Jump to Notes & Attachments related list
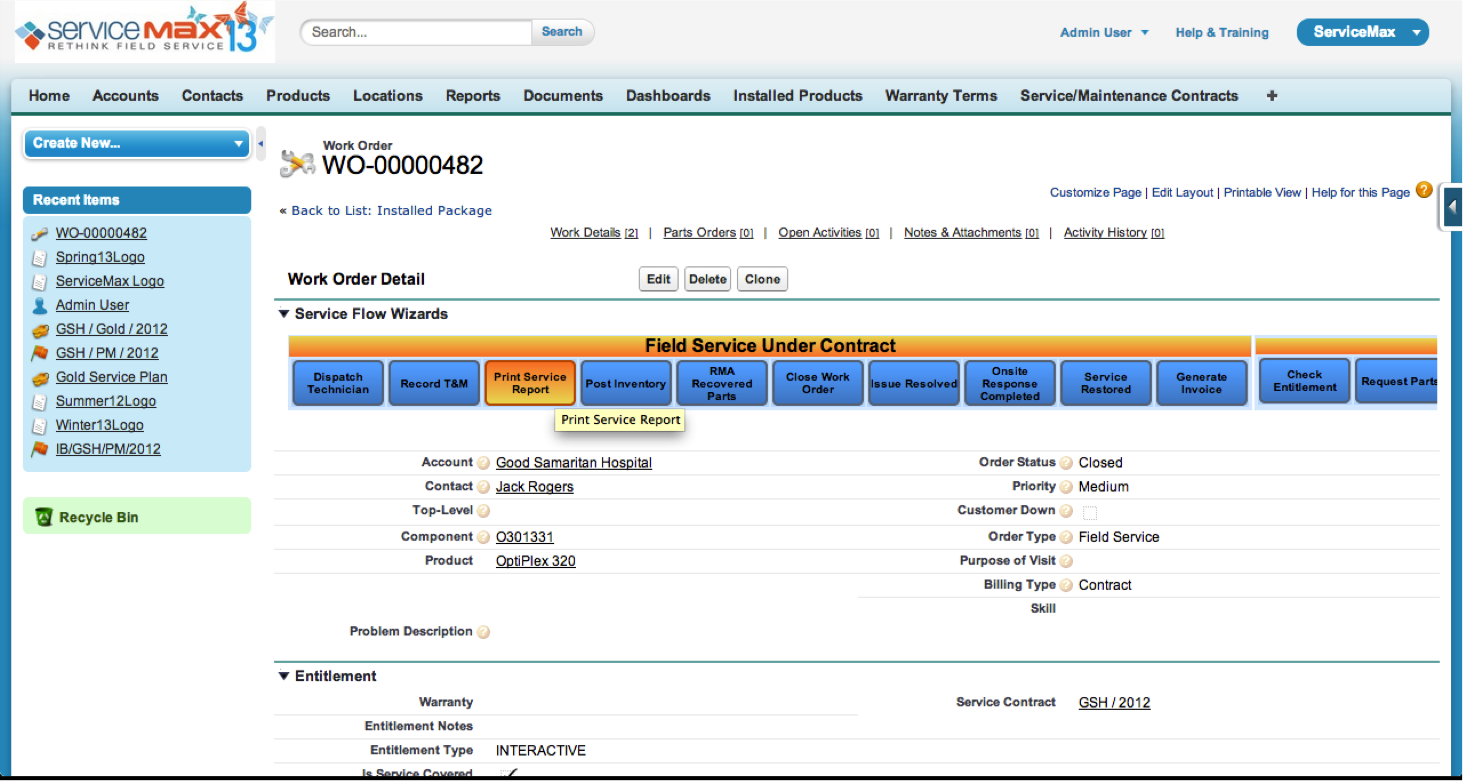1463x781 pixels. tap(971, 233)
